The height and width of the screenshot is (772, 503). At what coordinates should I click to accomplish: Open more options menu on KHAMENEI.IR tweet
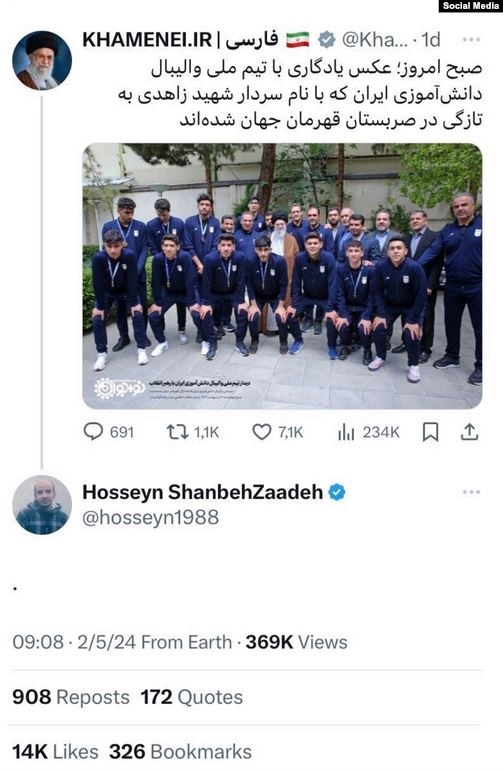click(x=471, y=40)
